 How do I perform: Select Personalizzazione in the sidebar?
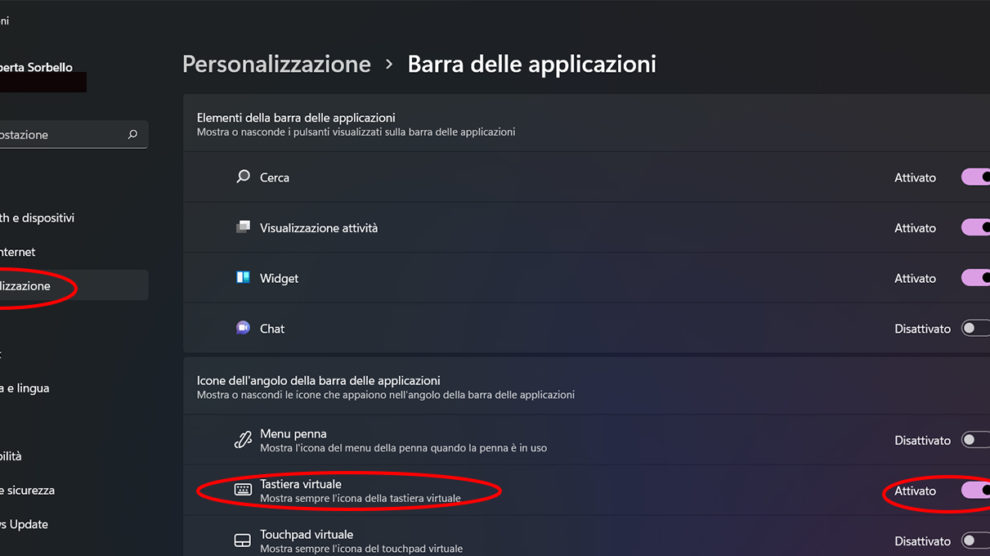pos(74,286)
